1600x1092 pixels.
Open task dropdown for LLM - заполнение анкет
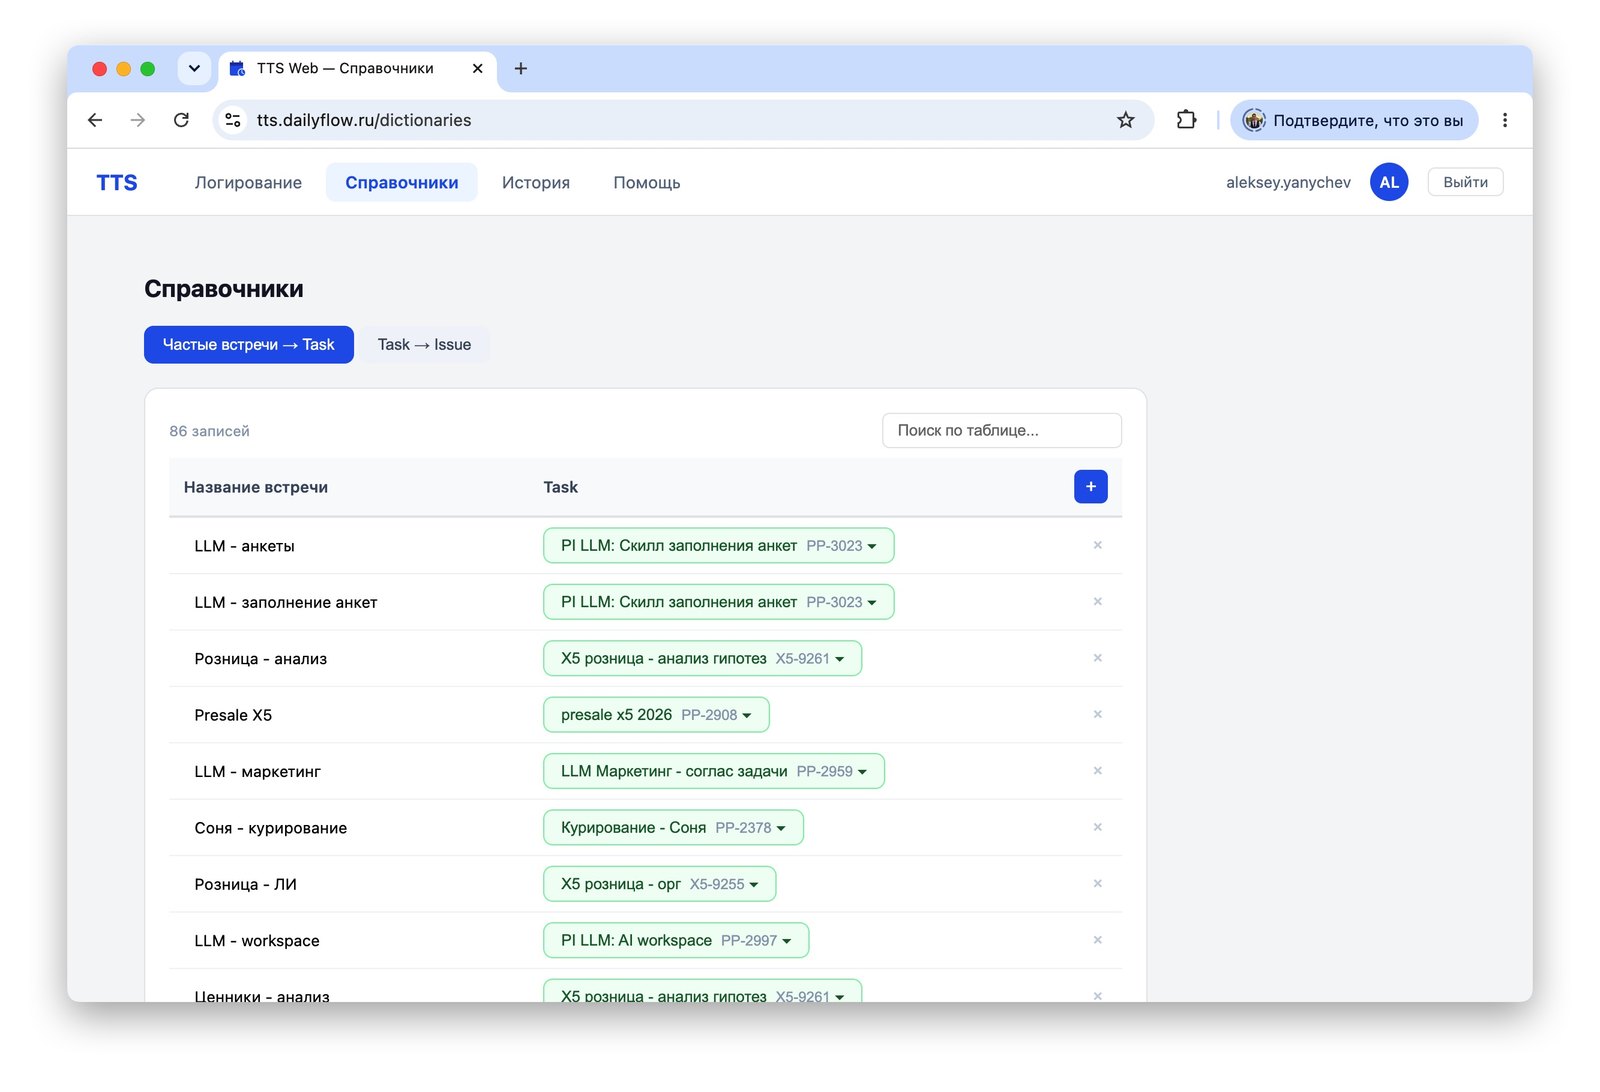point(718,602)
